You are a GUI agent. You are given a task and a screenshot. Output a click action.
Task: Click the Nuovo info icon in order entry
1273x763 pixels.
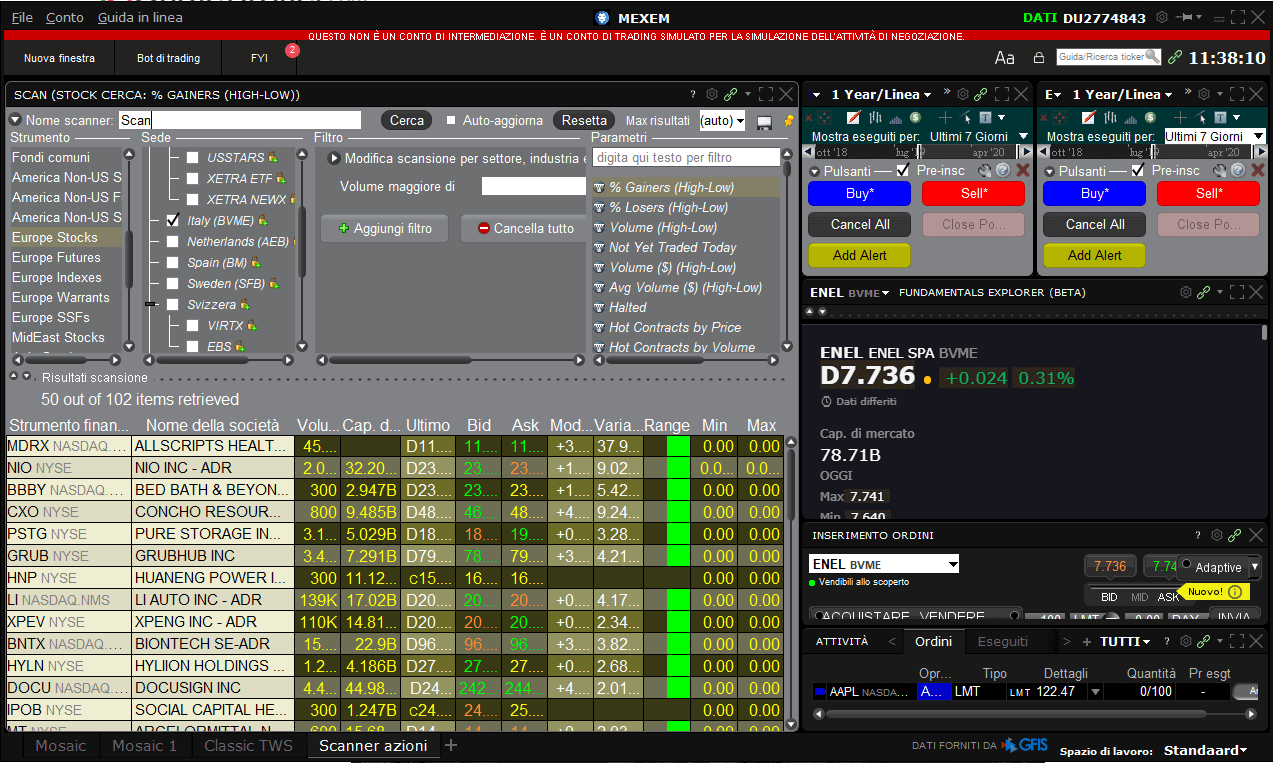pos(1236,592)
